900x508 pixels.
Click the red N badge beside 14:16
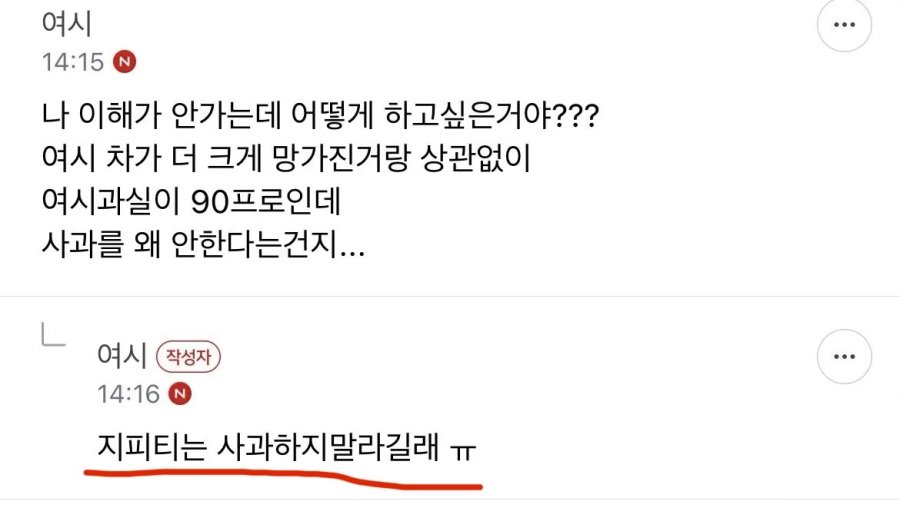pos(180,394)
